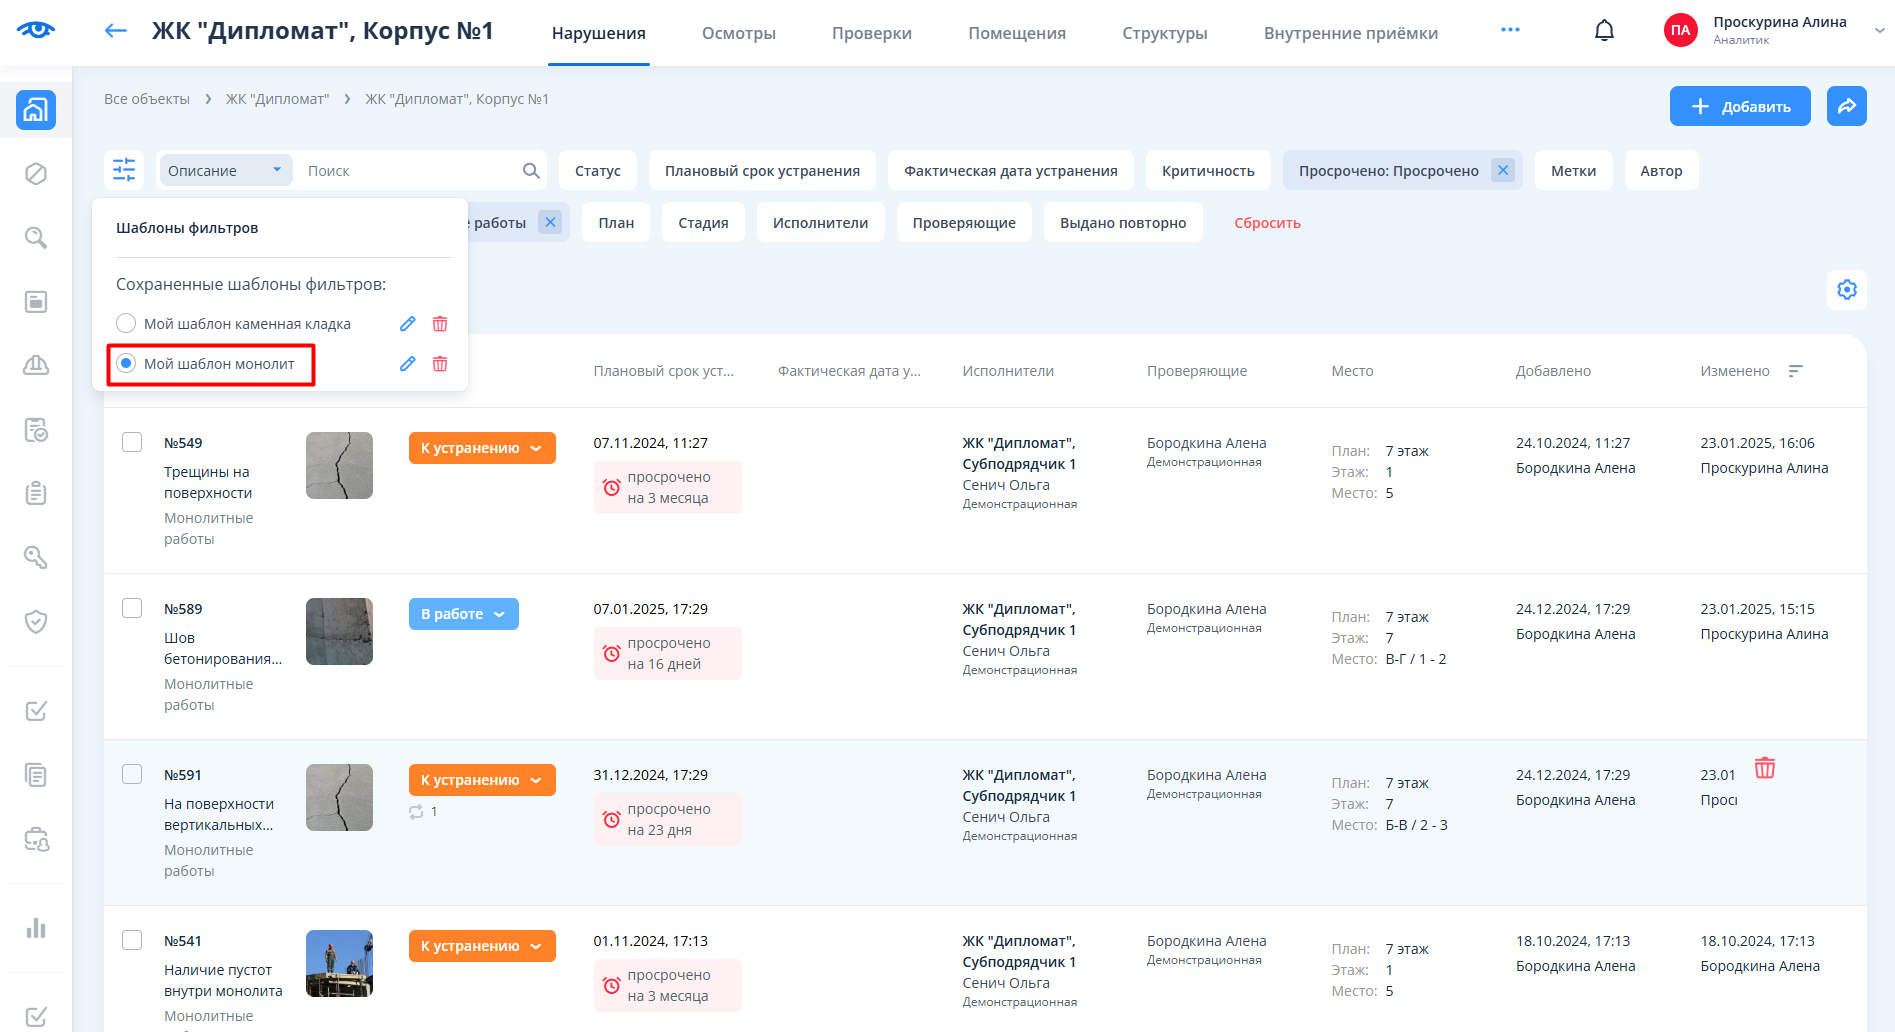Click the notification bell icon
Screen dimensions: 1895x1032
click(1604, 31)
